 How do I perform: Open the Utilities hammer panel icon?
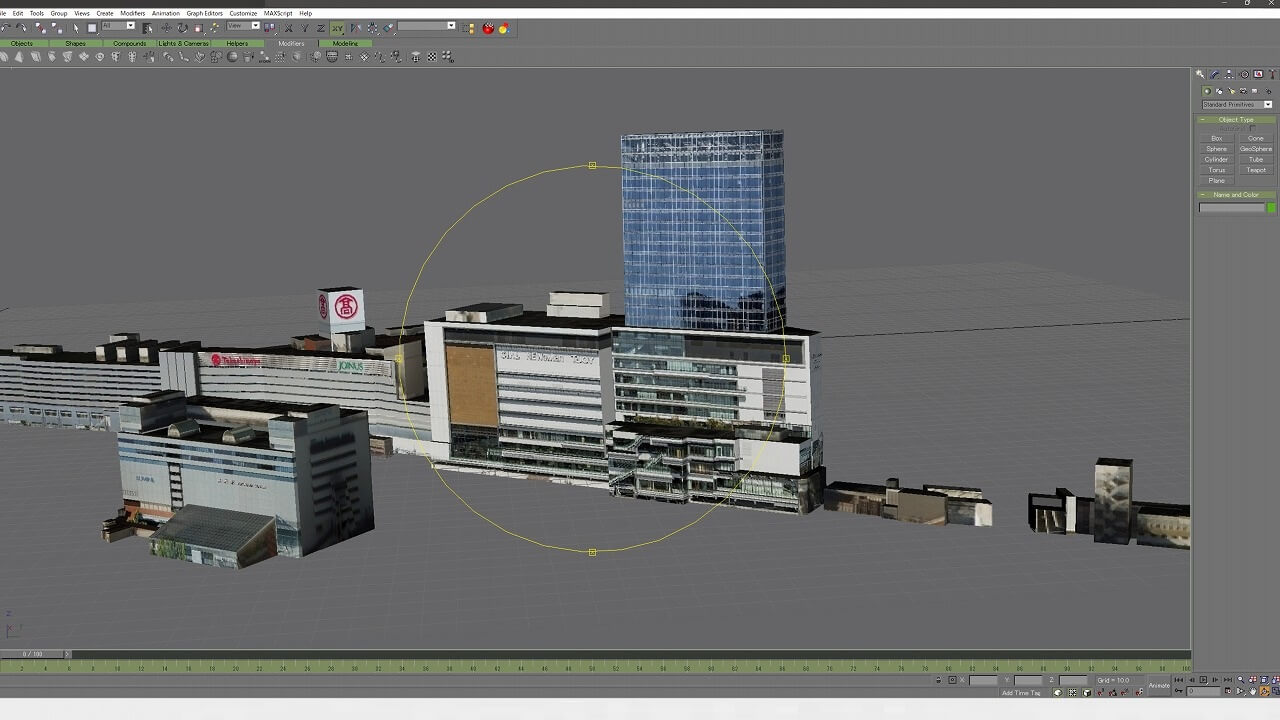(x=1272, y=74)
